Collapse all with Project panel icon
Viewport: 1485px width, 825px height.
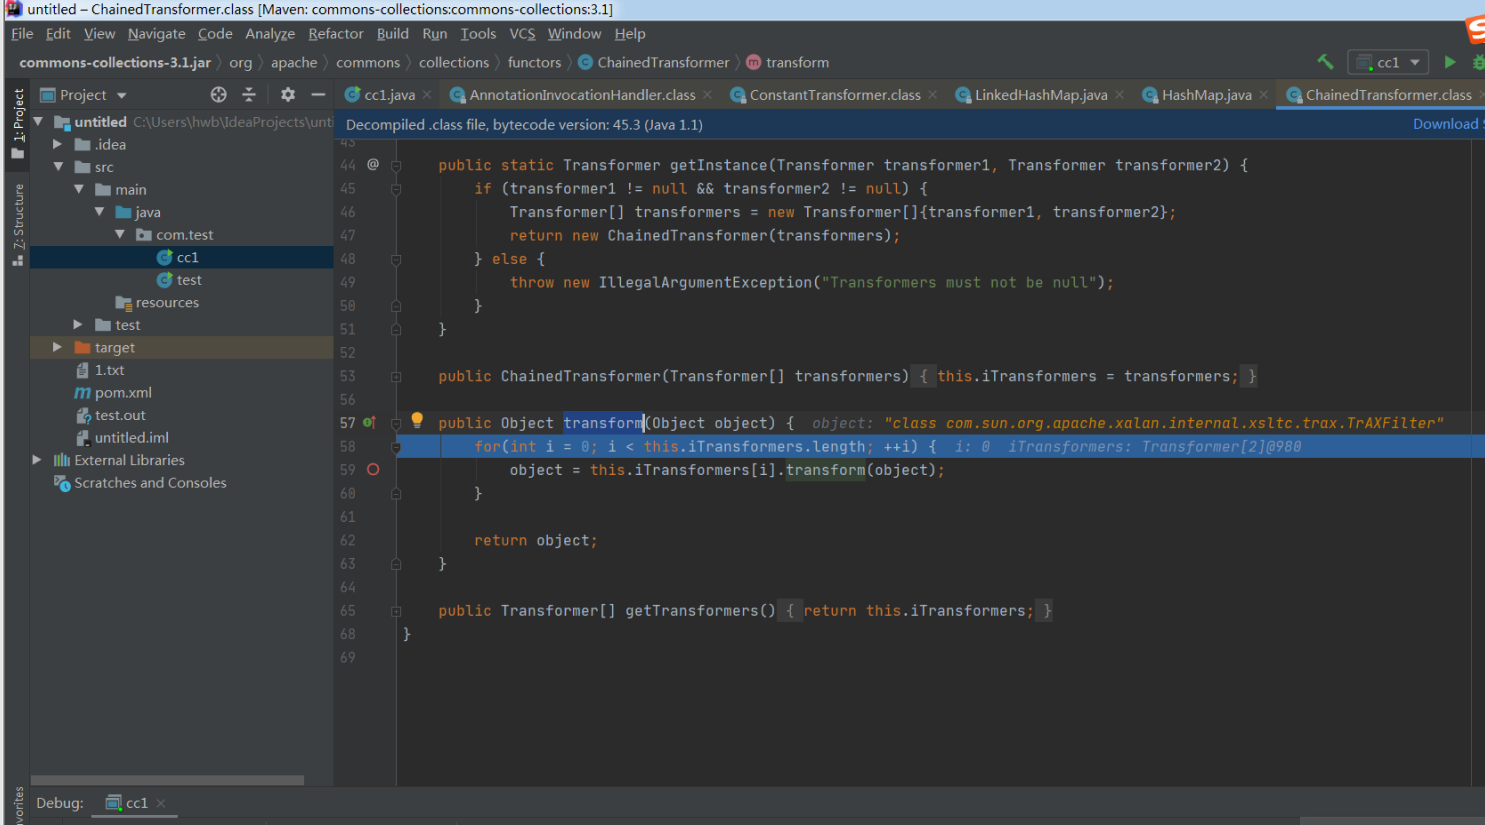point(249,94)
